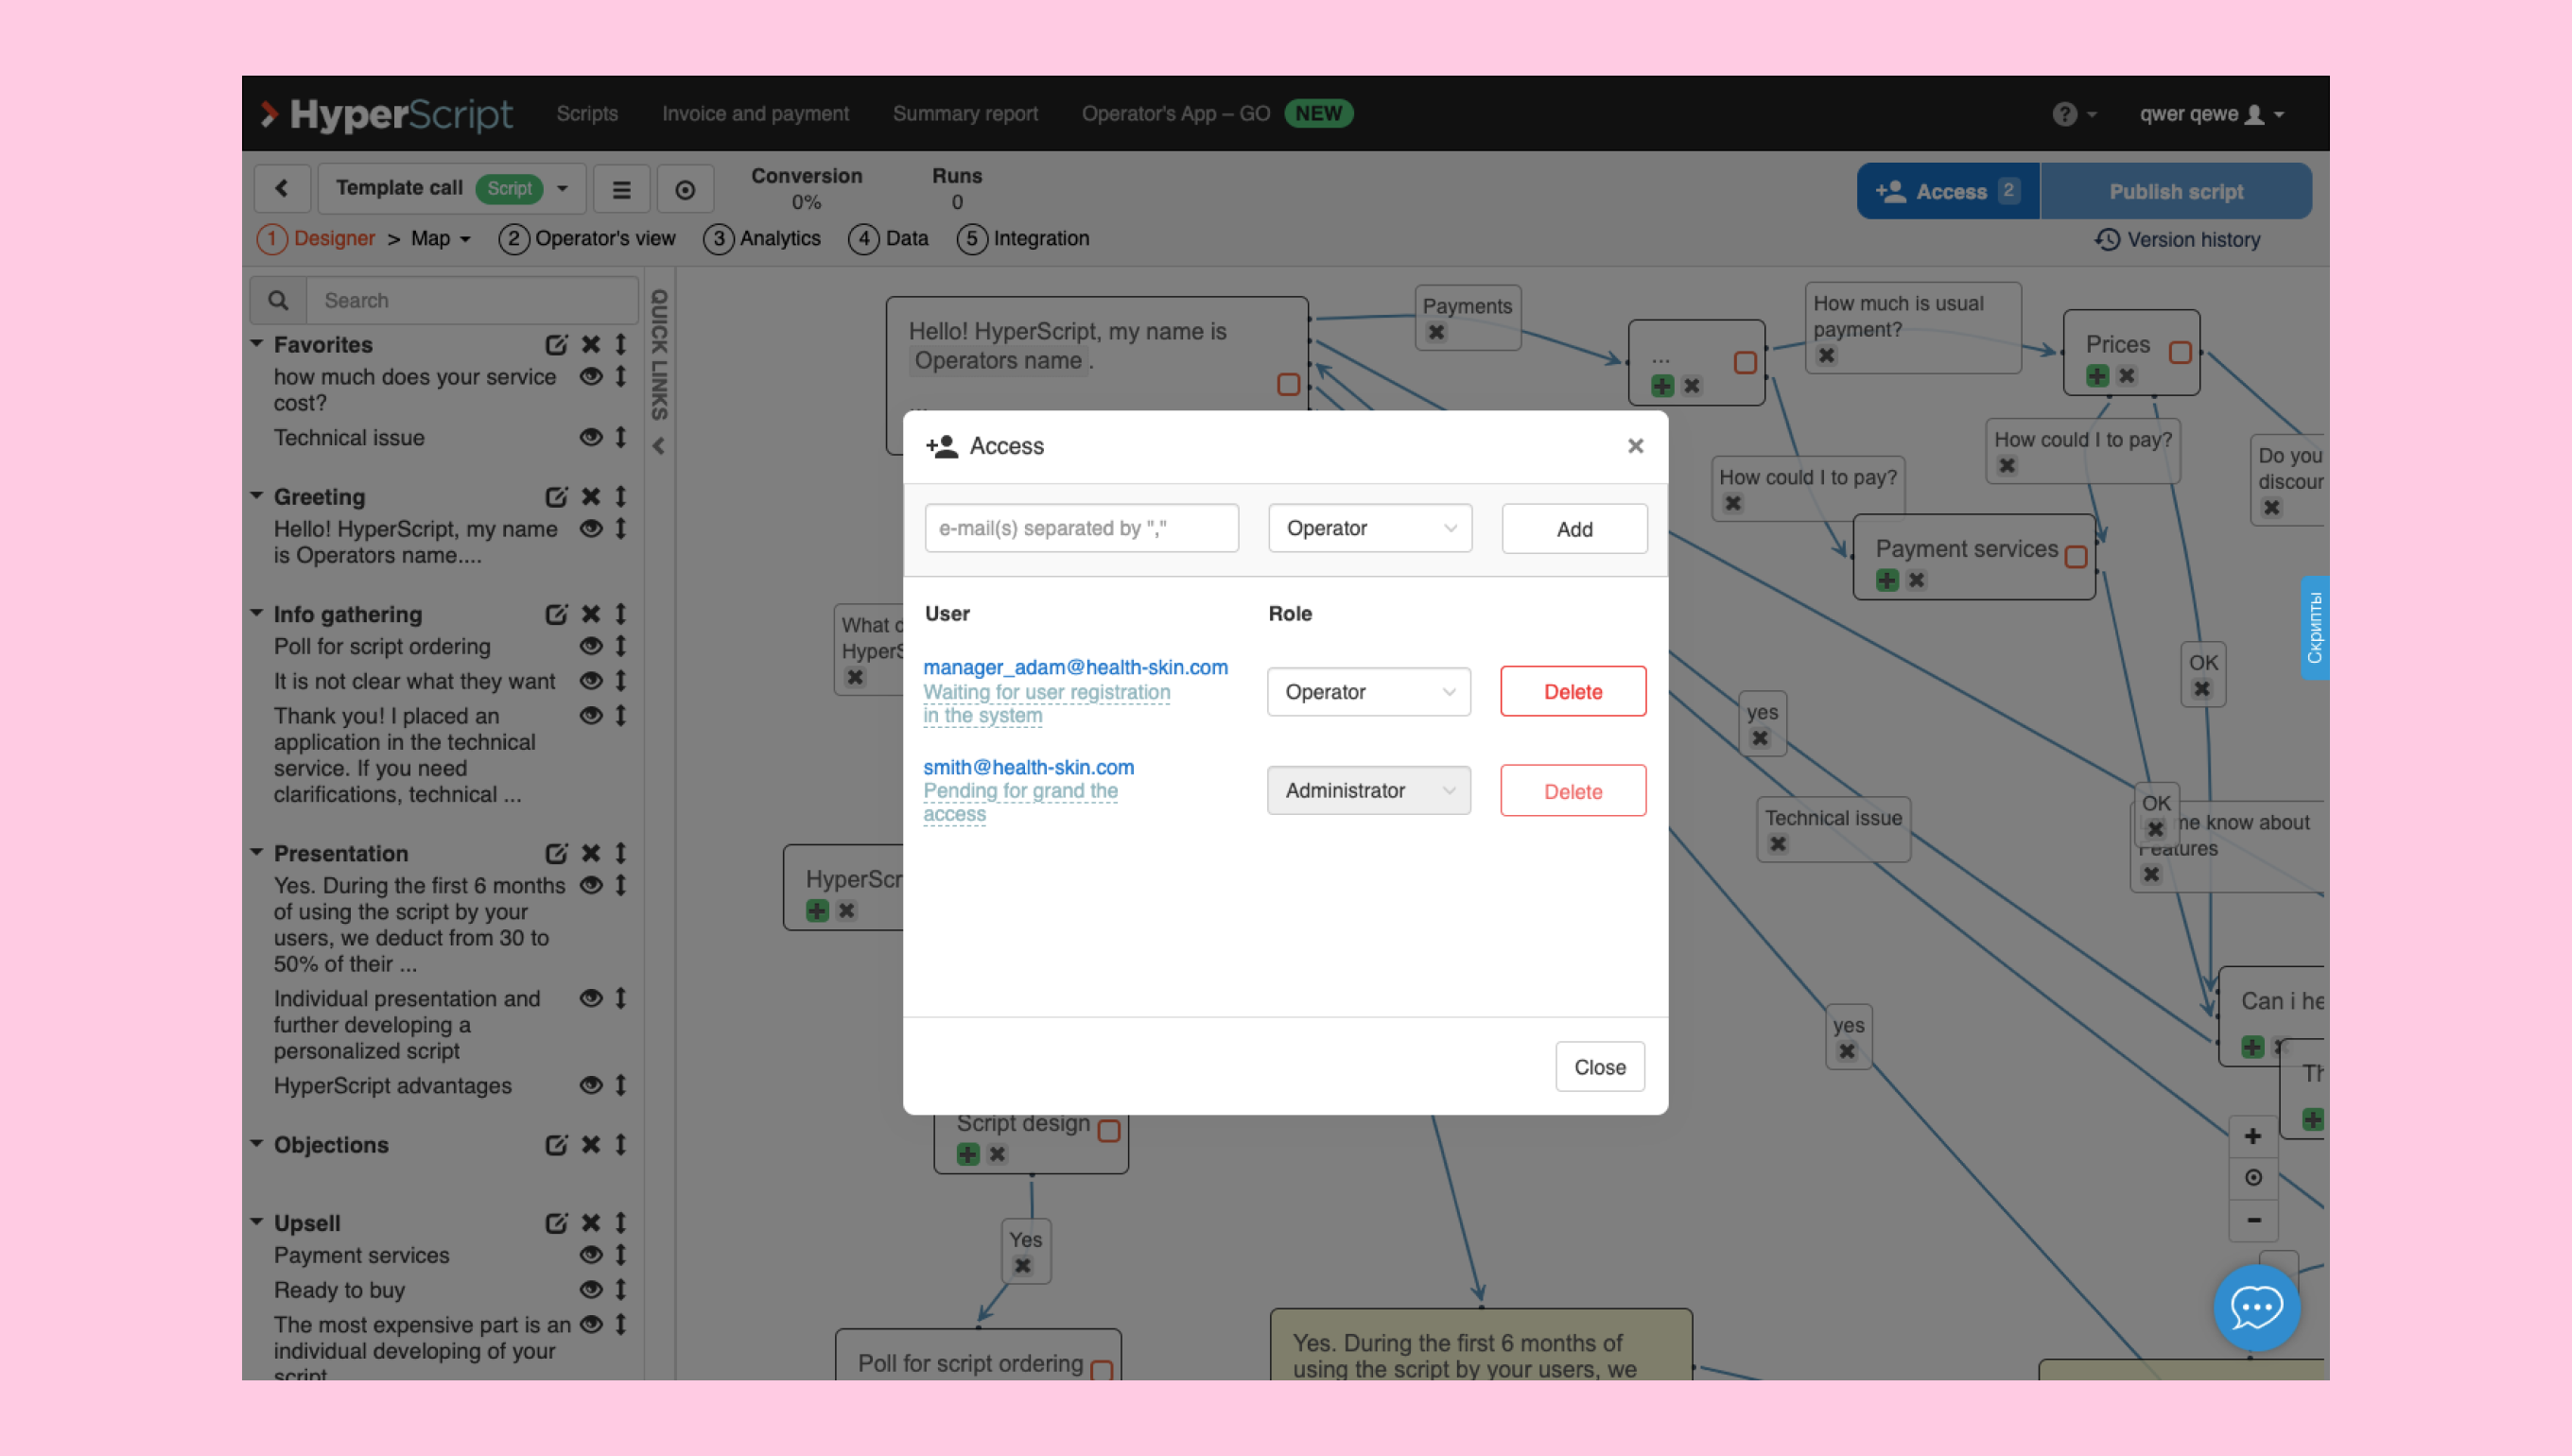The image size is (2572, 1456).
Task: Click the zoom in plus icon
Action: click(2252, 1136)
